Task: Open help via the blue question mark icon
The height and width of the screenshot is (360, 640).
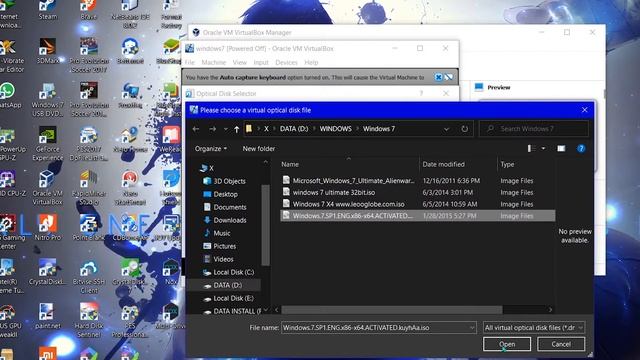Action: 581,149
